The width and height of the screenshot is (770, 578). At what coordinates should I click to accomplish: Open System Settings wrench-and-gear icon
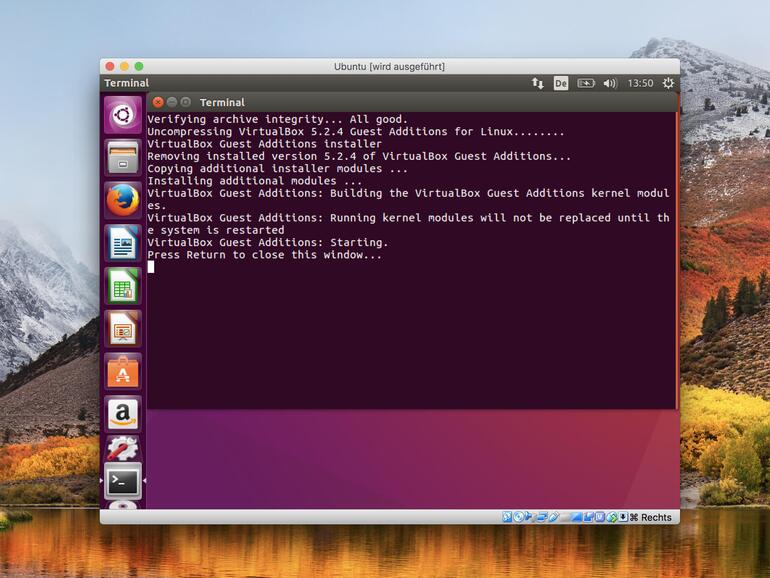click(x=123, y=448)
